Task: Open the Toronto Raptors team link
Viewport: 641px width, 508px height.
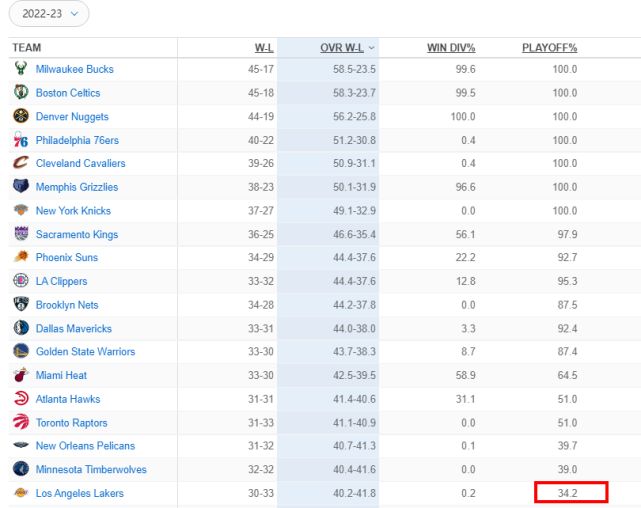Action: 72,423
